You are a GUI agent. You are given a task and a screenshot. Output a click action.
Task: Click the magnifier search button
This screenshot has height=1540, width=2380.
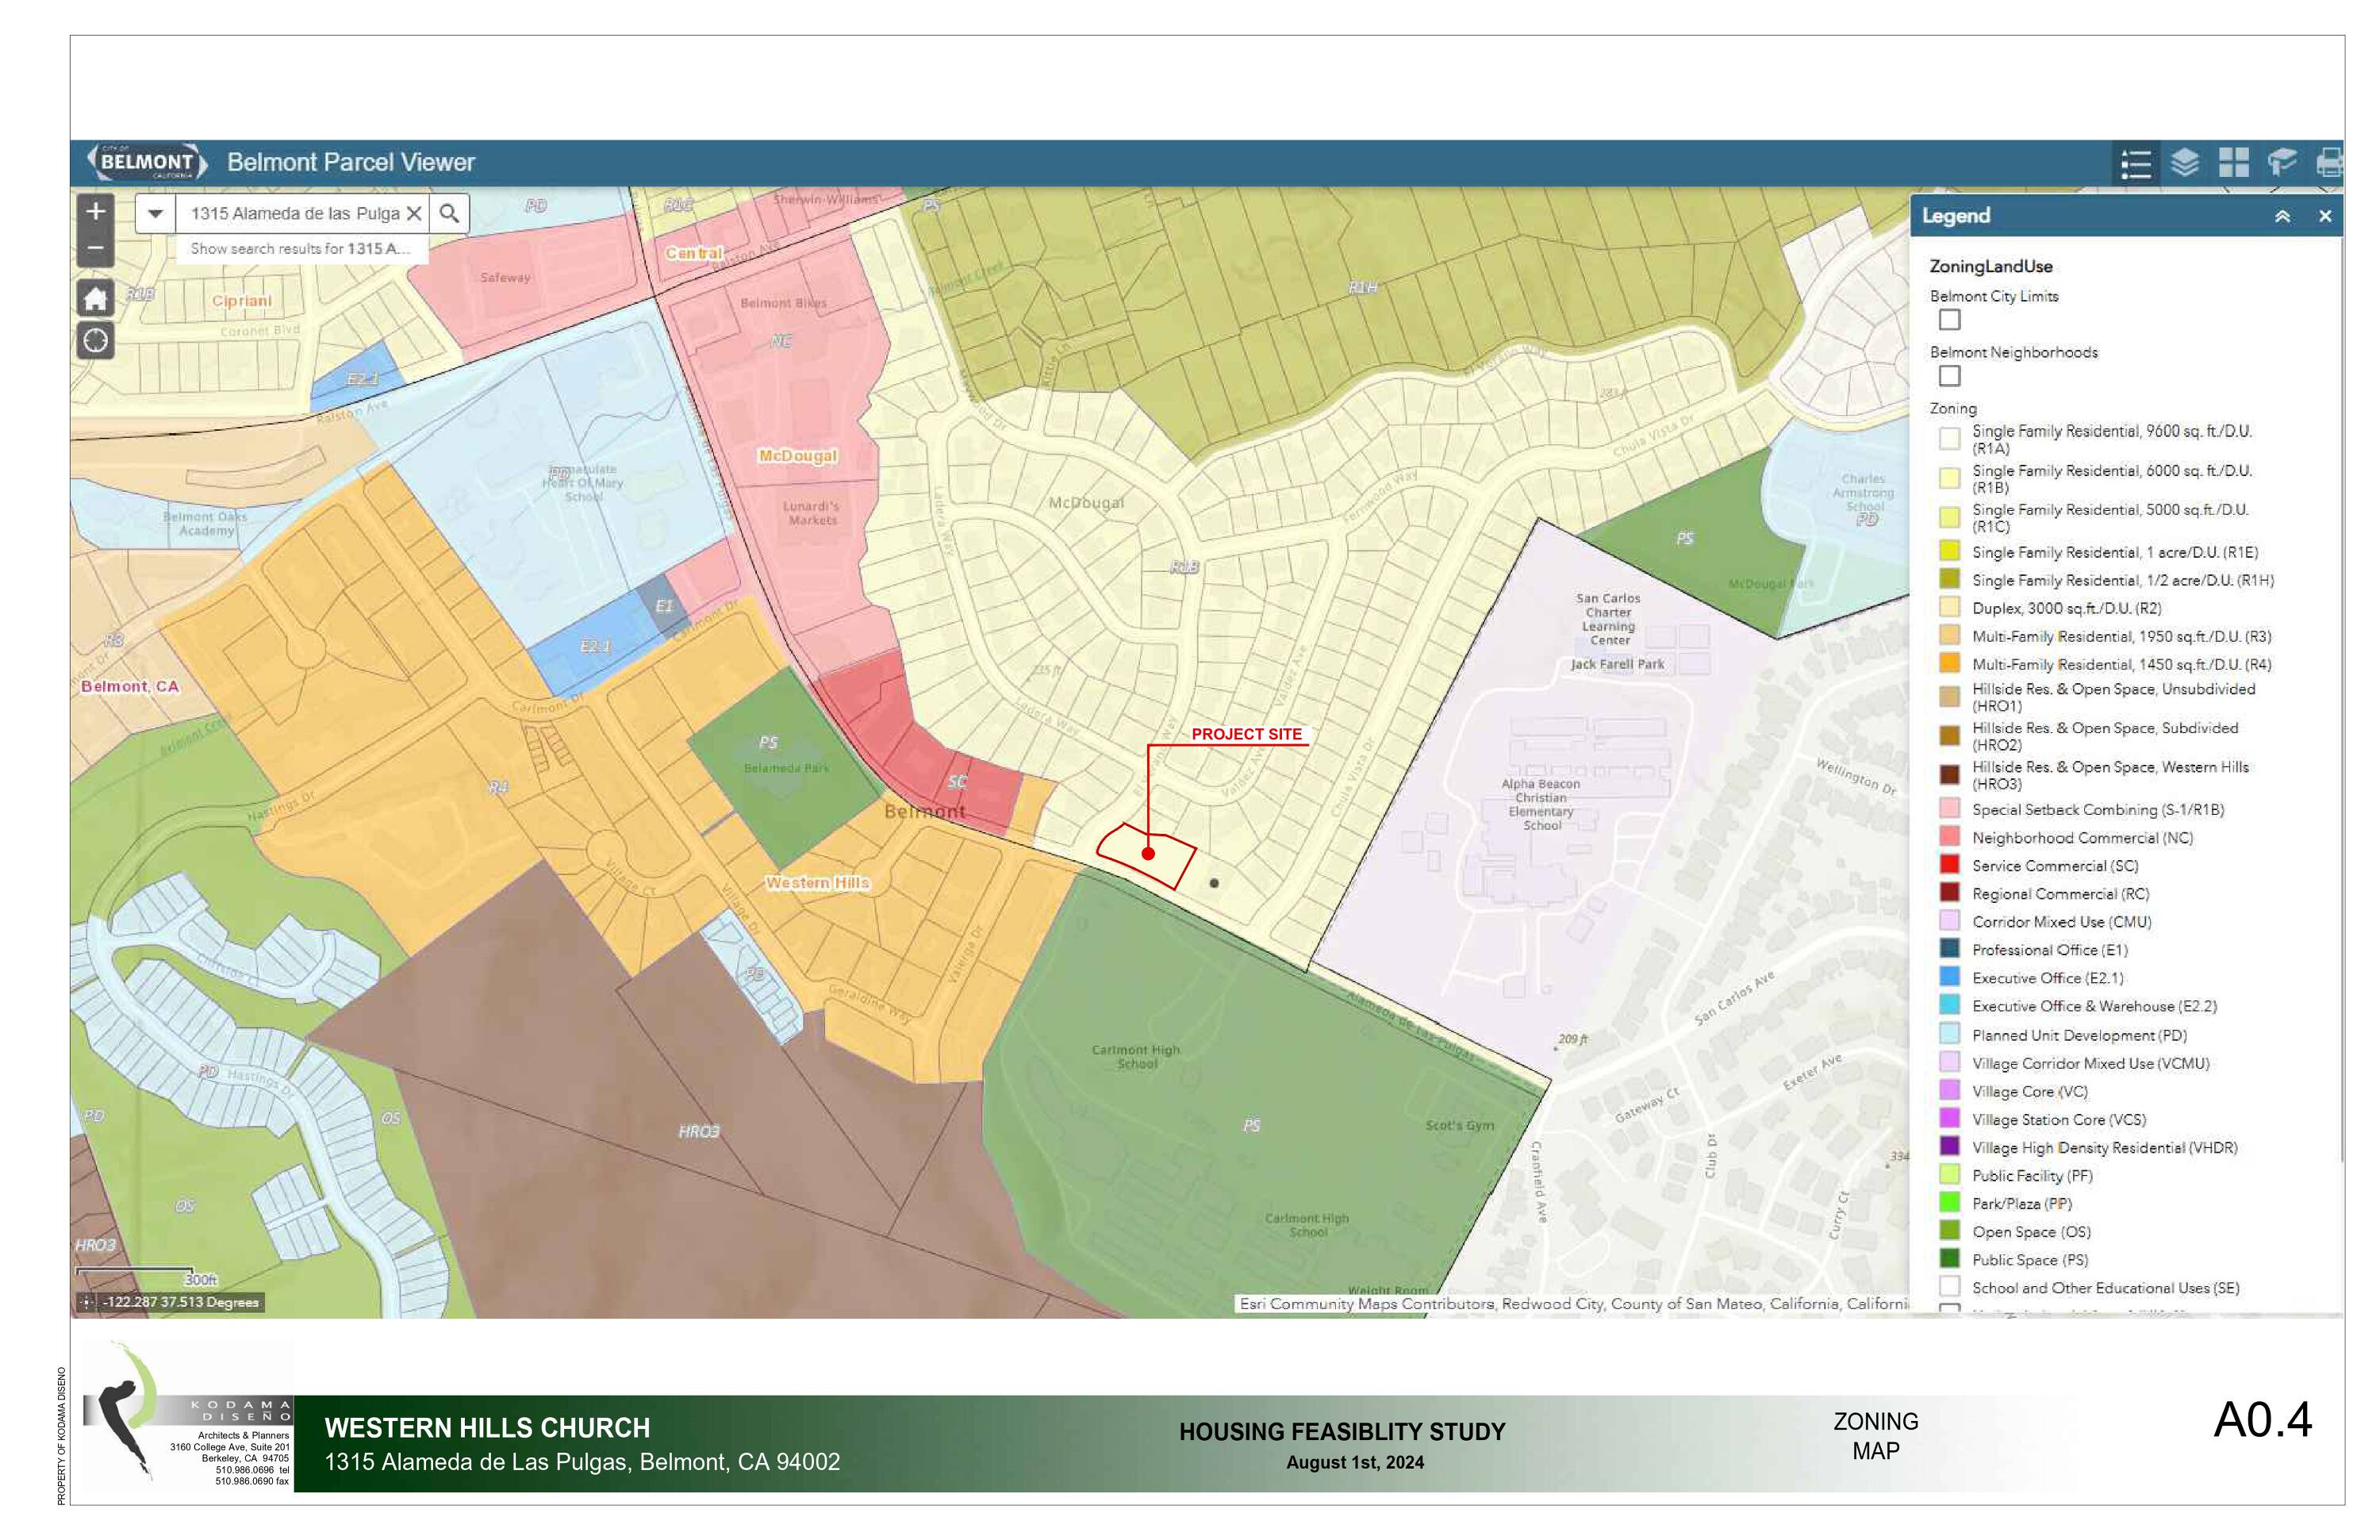(449, 214)
